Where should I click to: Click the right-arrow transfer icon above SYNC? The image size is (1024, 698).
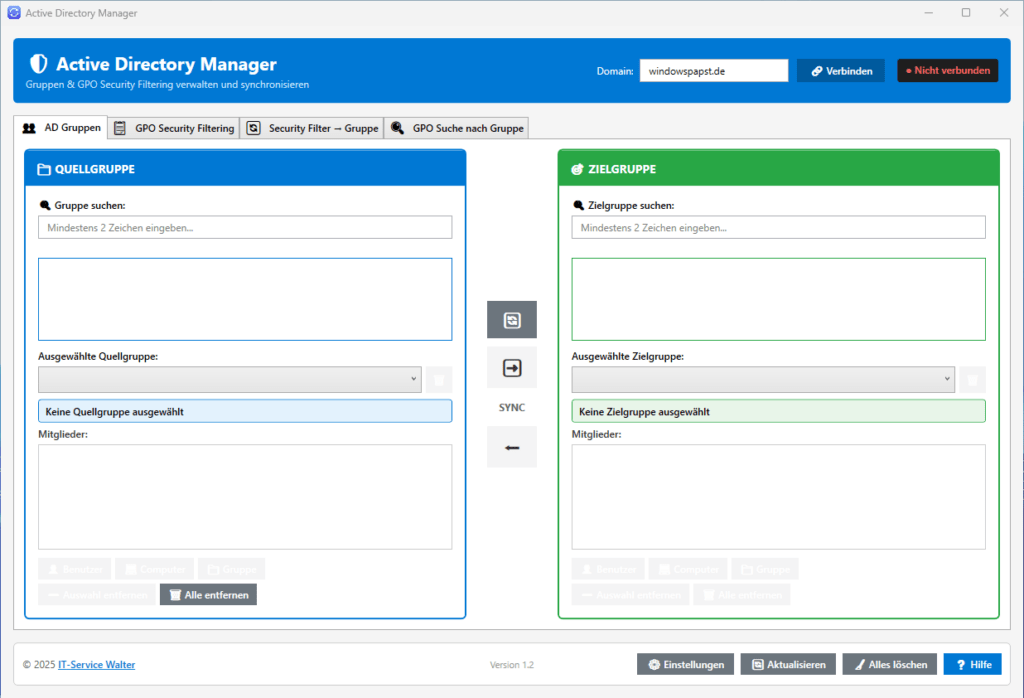(x=511, y=367)
